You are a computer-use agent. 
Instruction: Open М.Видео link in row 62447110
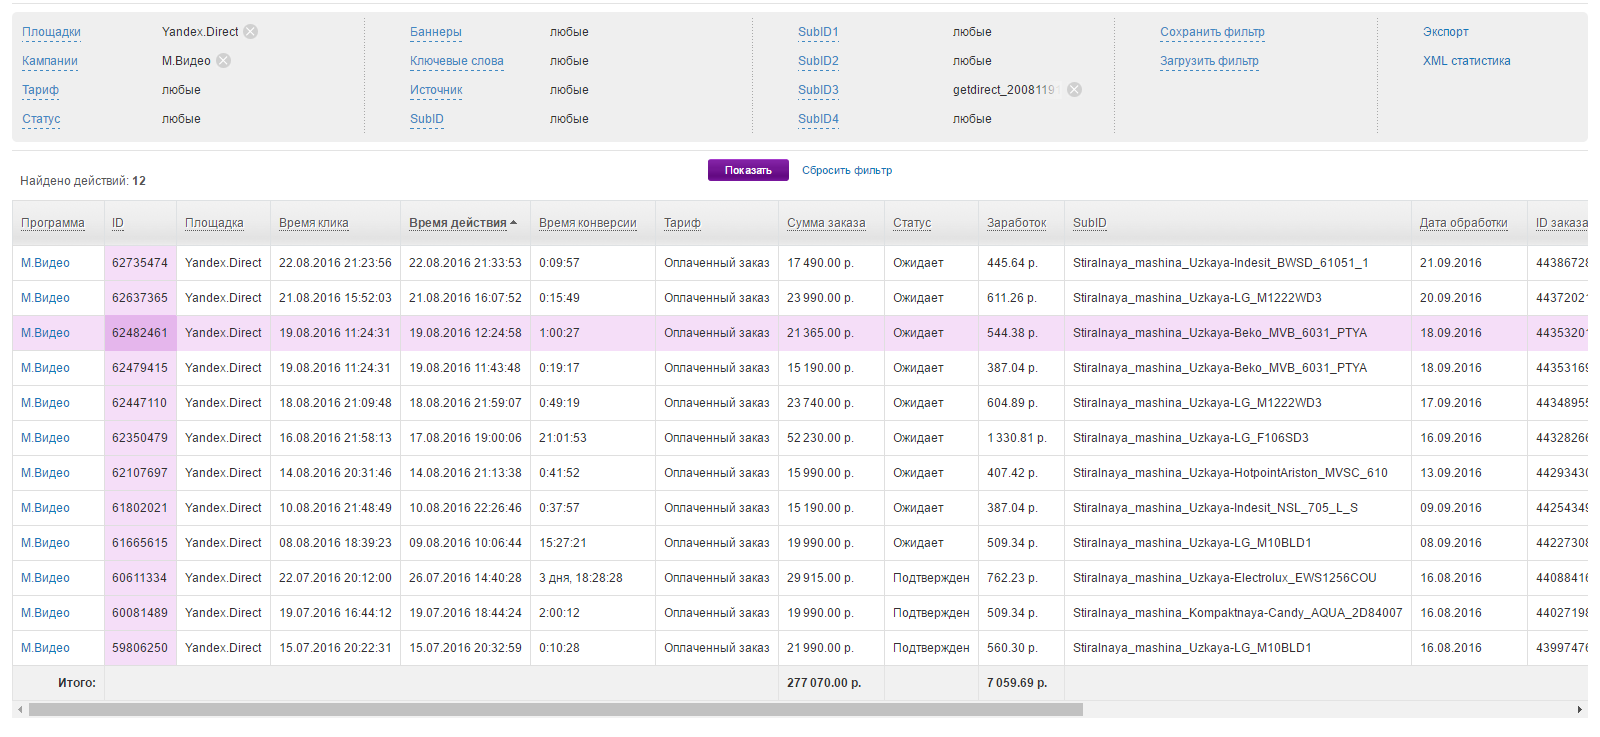[46, 403]
